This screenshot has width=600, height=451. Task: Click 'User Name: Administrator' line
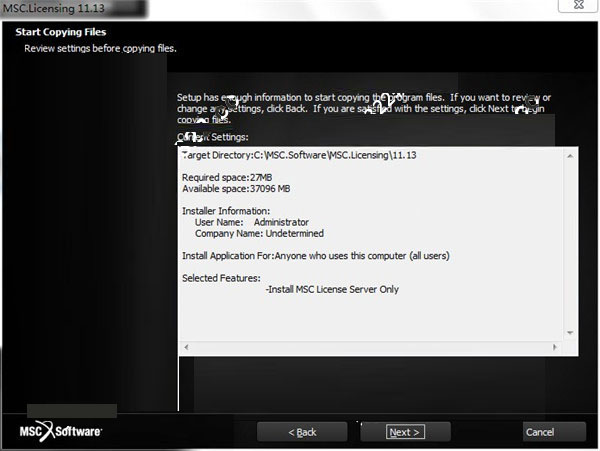point(252,222)
